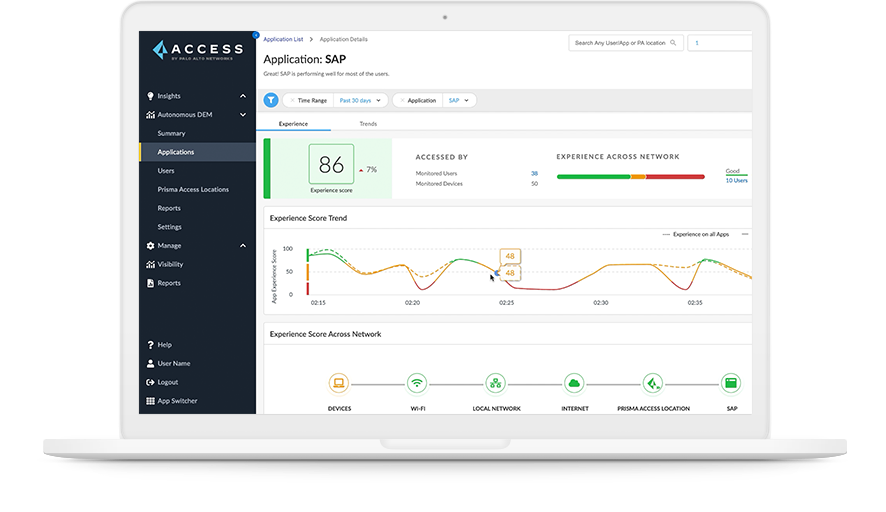886x512 pixels.
Task: Remove the Time Range filter with its X
Action: tap(292, 100)
